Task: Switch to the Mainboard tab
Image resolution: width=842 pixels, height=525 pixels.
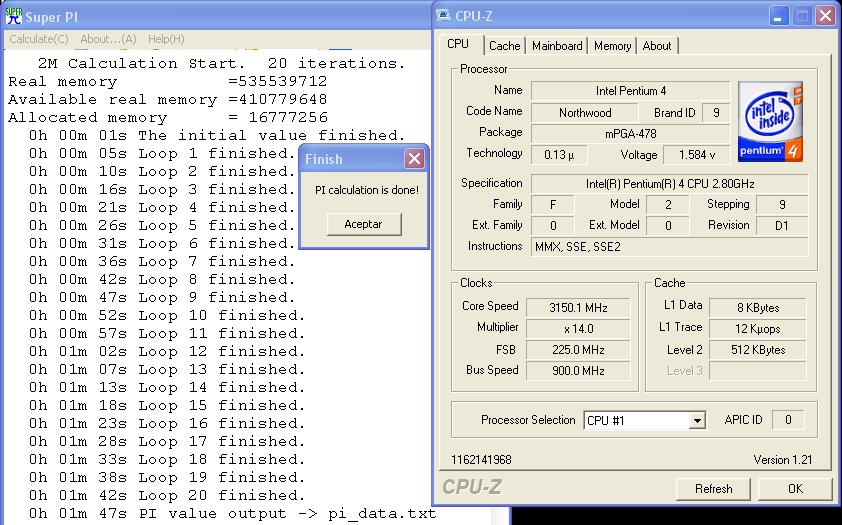Action: click(557, 46)
